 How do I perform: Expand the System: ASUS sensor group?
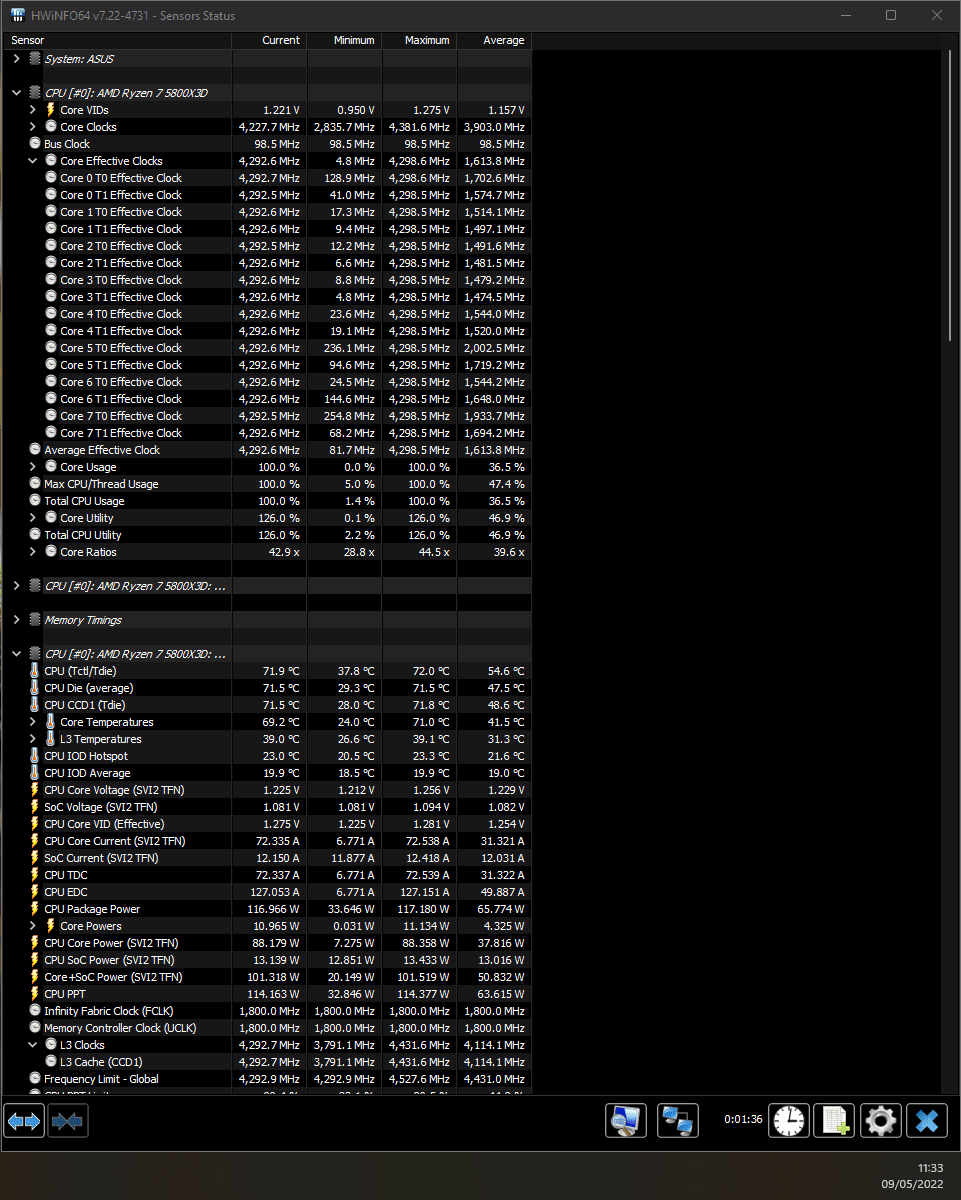coord(16,59)
